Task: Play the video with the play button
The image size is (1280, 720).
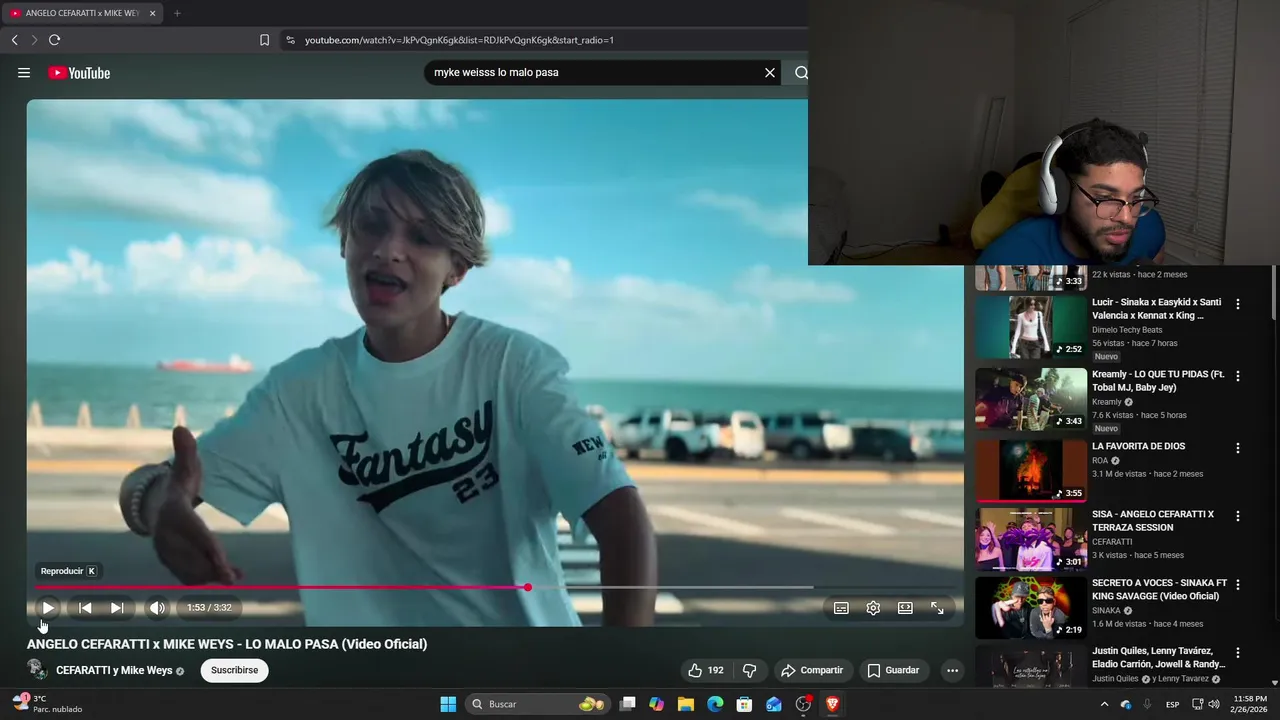Action: (47, 608)
